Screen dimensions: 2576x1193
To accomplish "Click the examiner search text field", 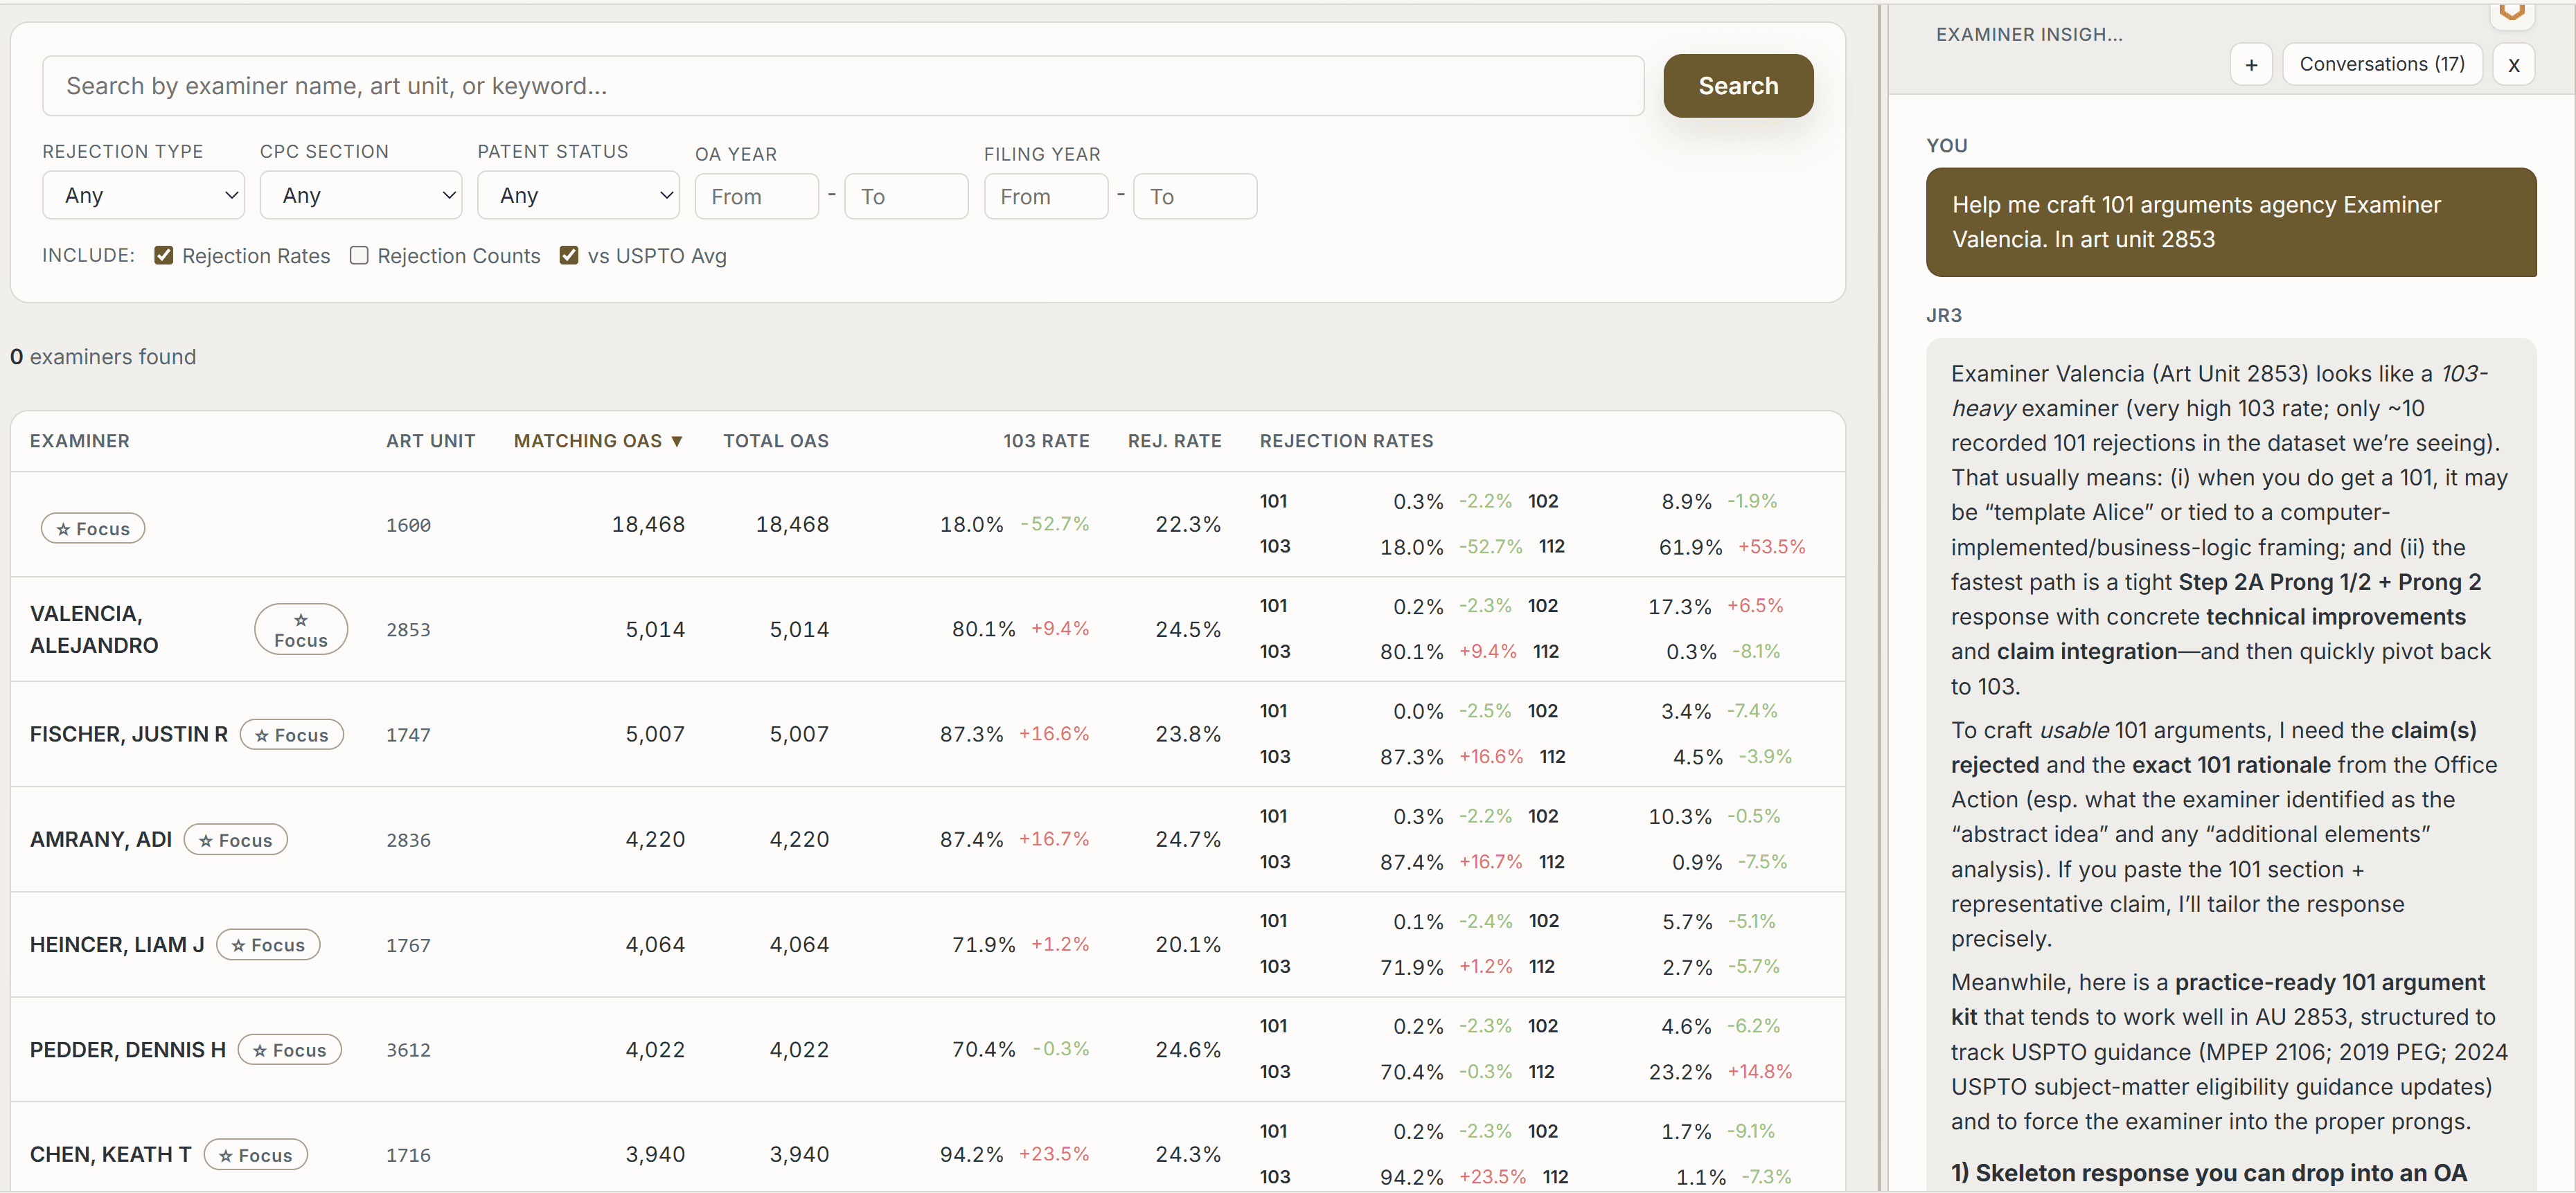I will tap(842, 86).
